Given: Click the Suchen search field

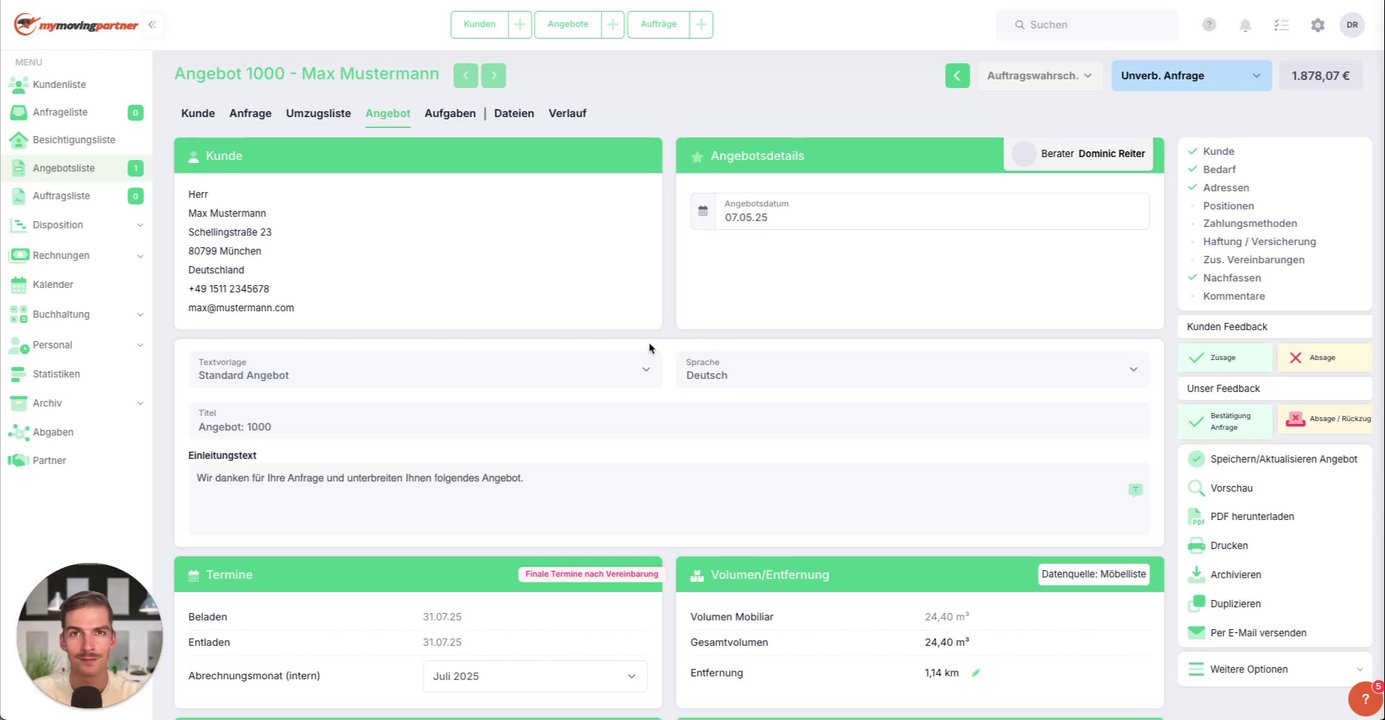Looking at the screenshot, I should point(1086,24).
